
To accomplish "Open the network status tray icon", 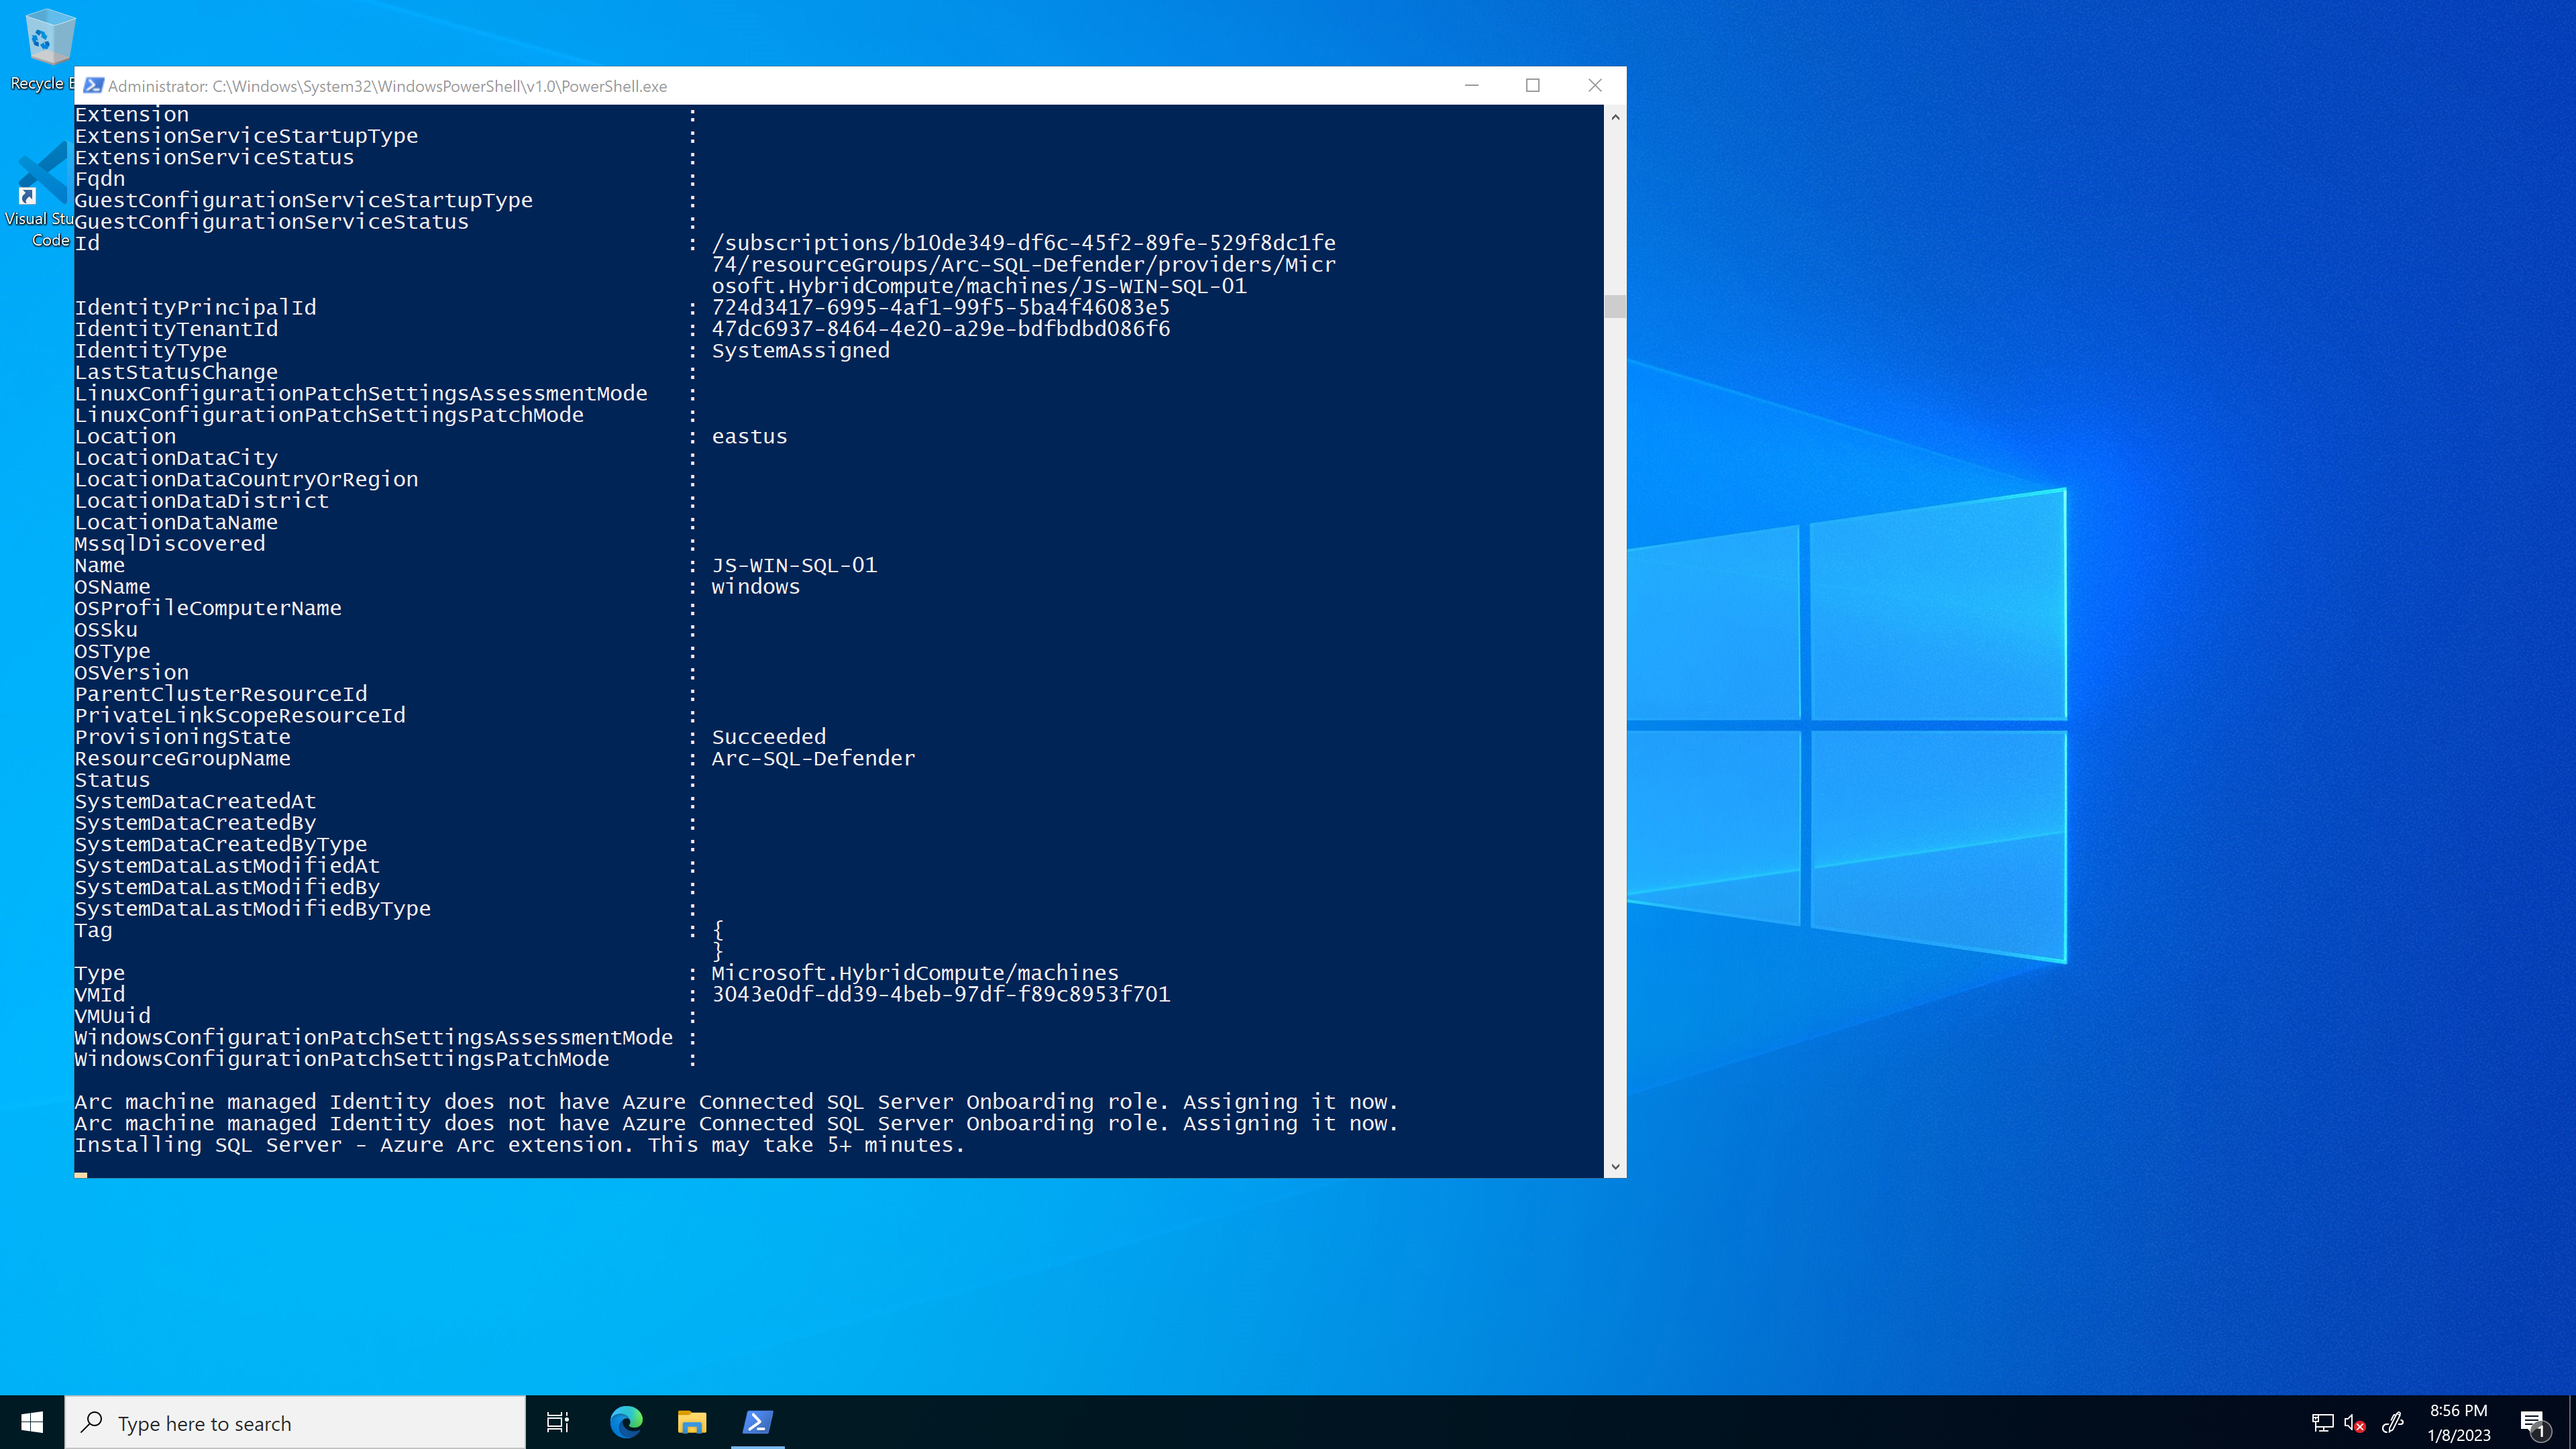I will (2322, 1422).
